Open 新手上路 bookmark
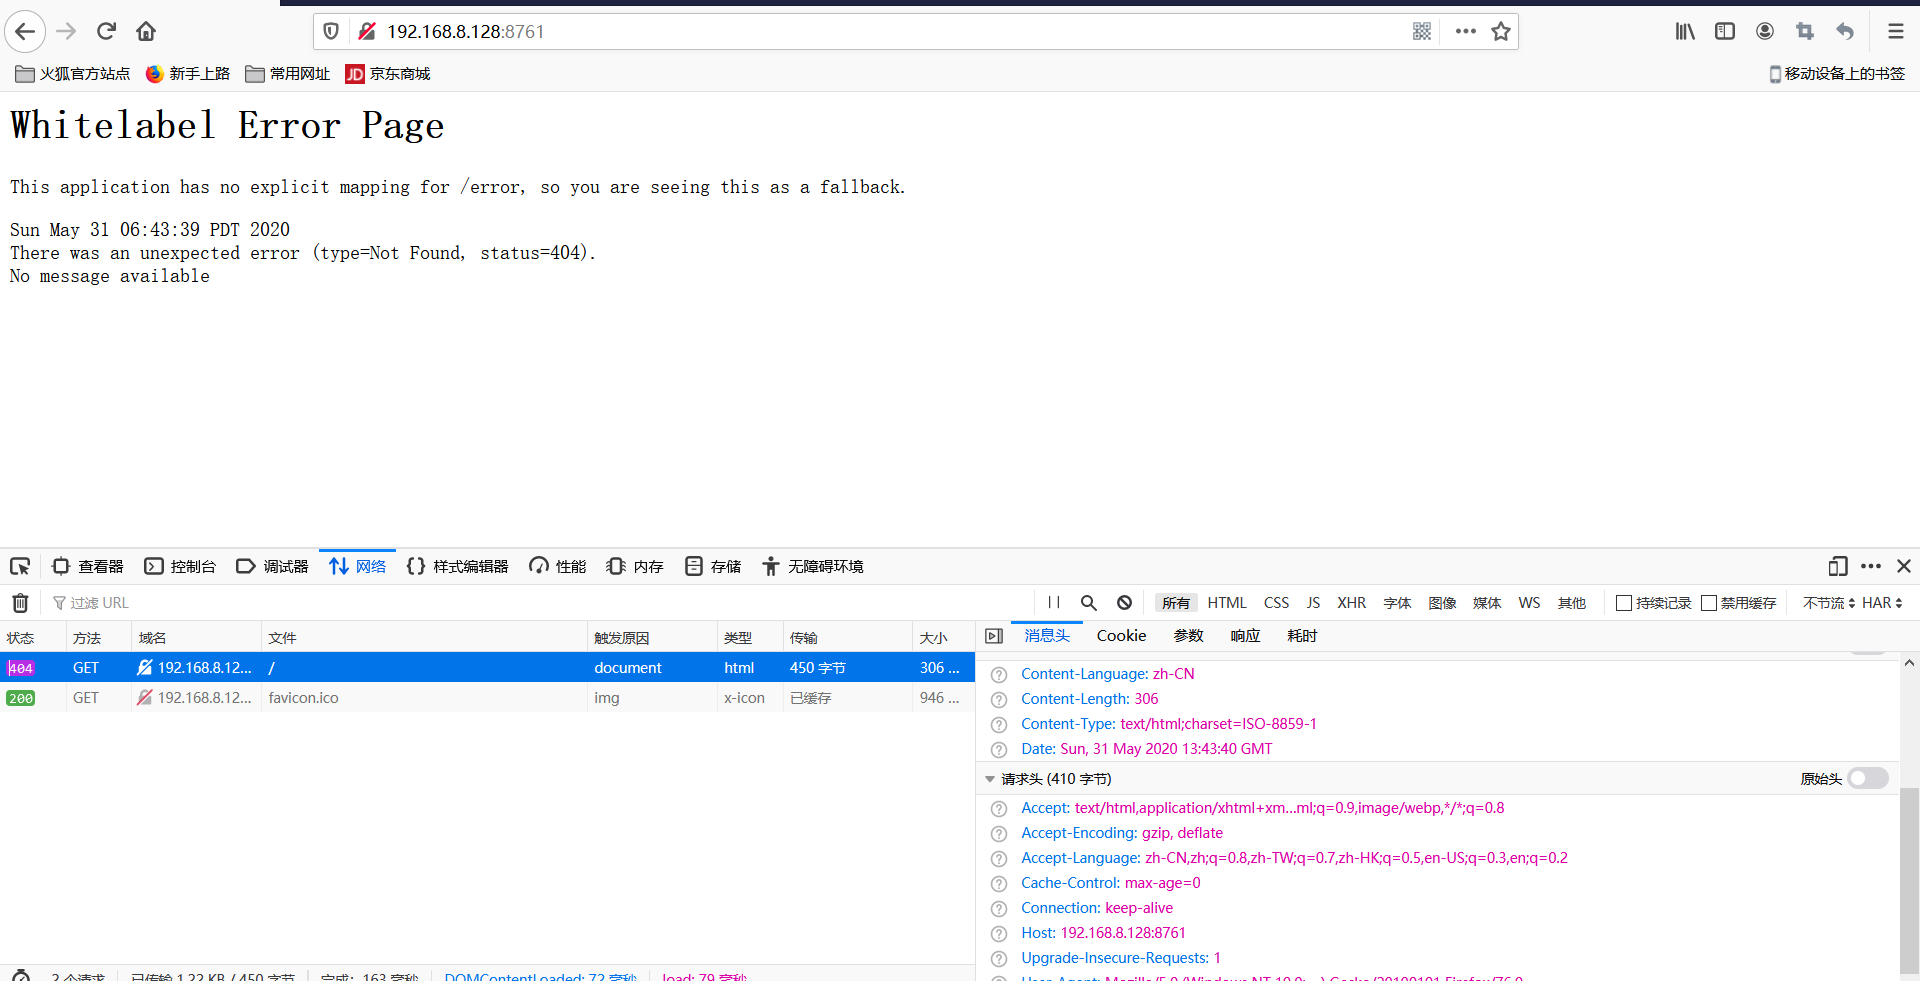 tap(188, 74)
